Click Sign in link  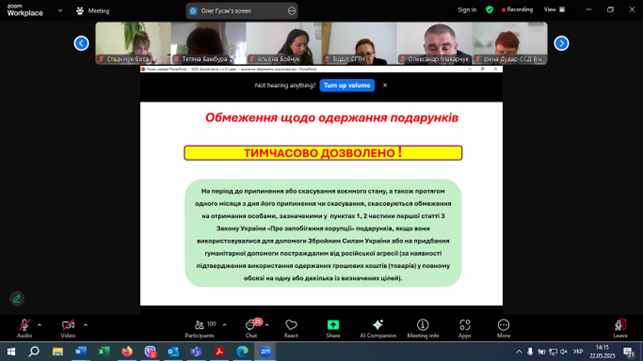point(467,10)
